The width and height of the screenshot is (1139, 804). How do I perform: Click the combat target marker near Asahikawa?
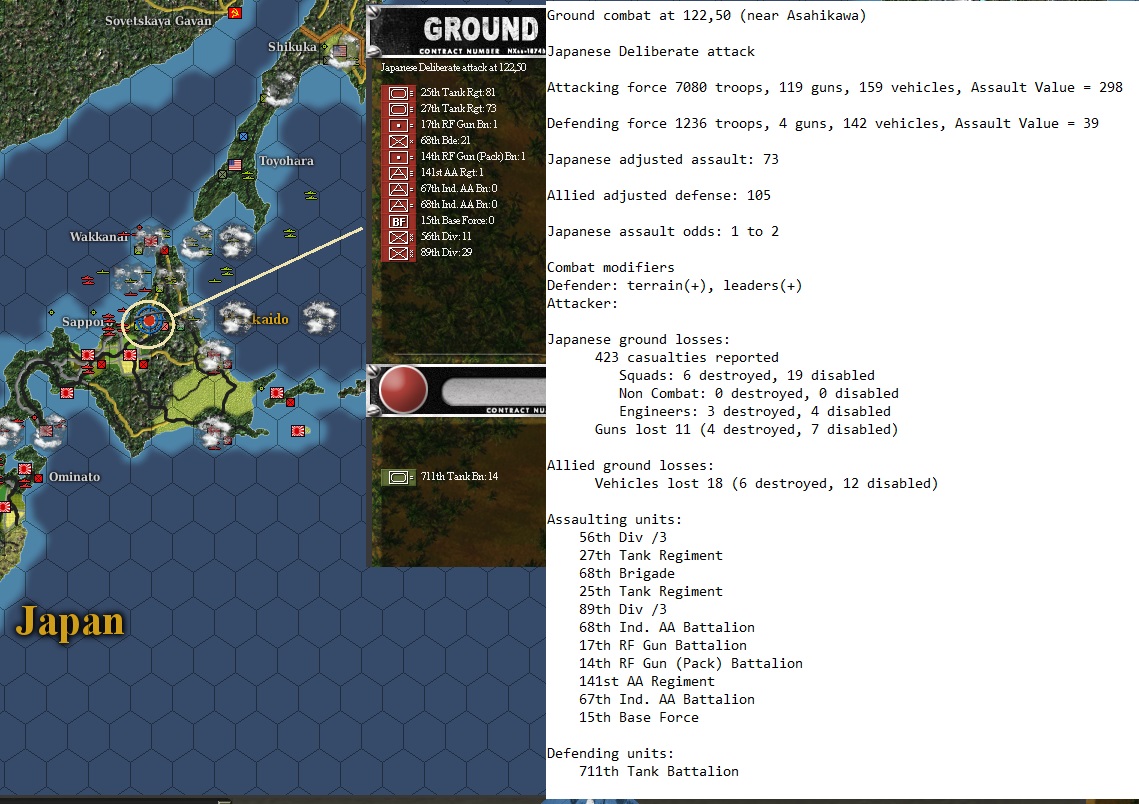(x=148, y=320)
